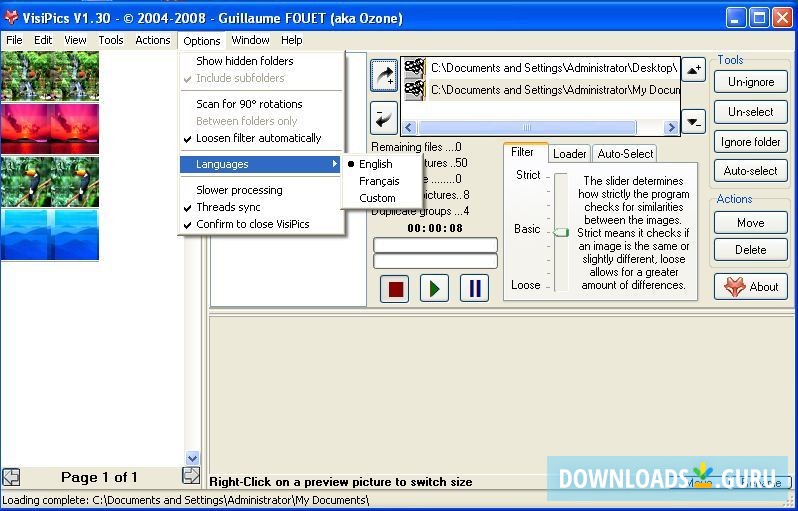This screenshot has width=798, height=511.
Task: Stop the scan with red square
Action: coord(395,289)
